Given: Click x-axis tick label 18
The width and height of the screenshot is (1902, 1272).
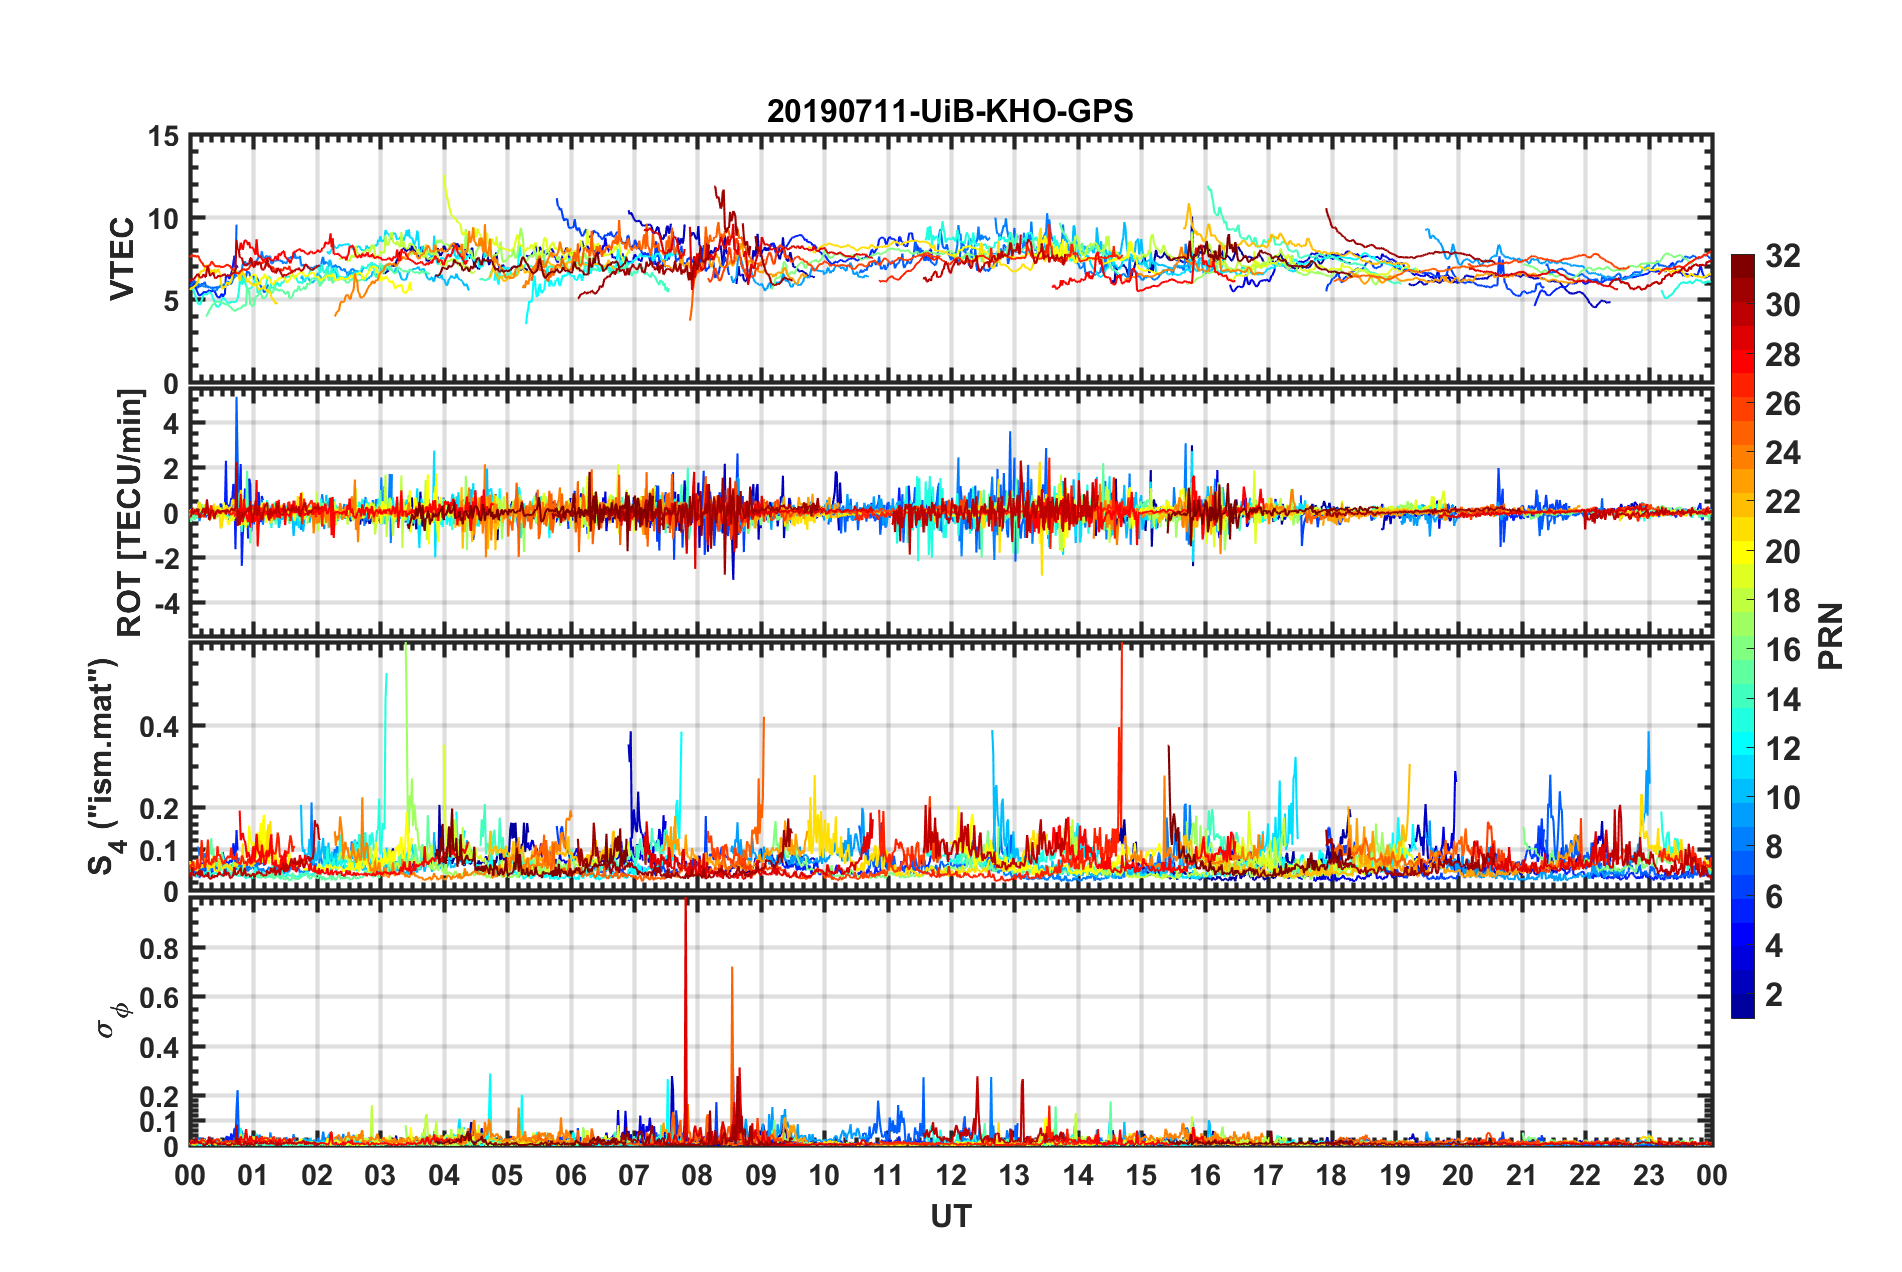Looking at the screenshot, I should [x=1331, y=1175].
